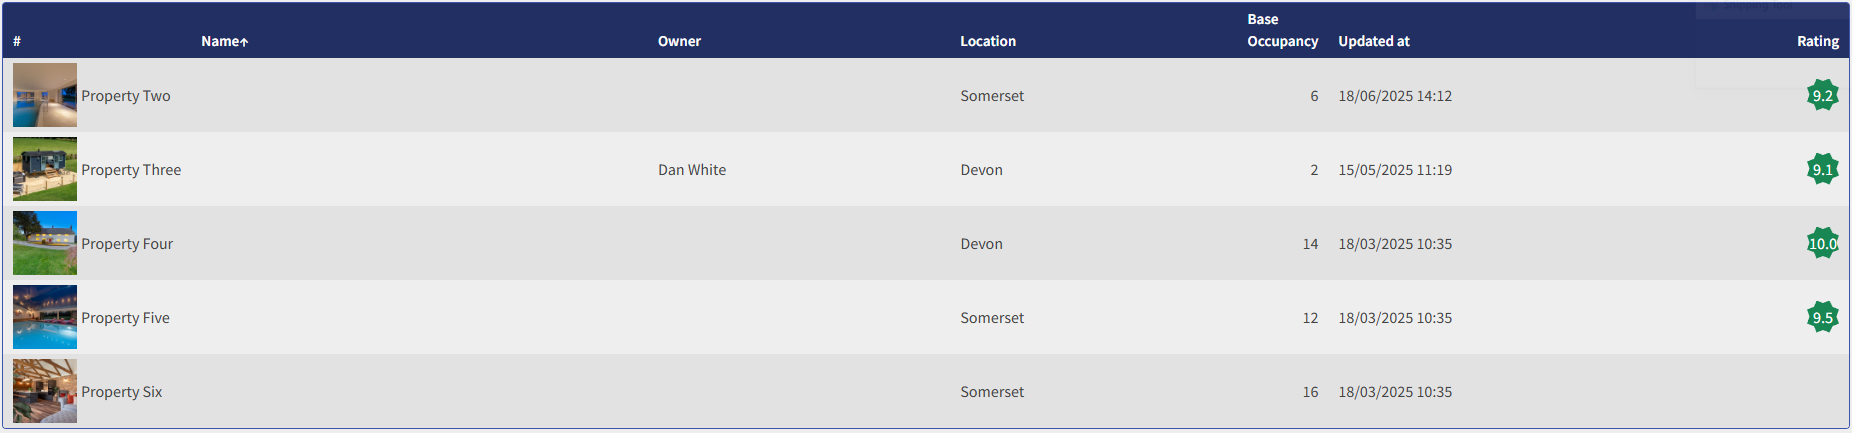Select owner Dan White
The width and height of the screenshot is (1852, 433).
pyautogui.click(x=692, y=170)
